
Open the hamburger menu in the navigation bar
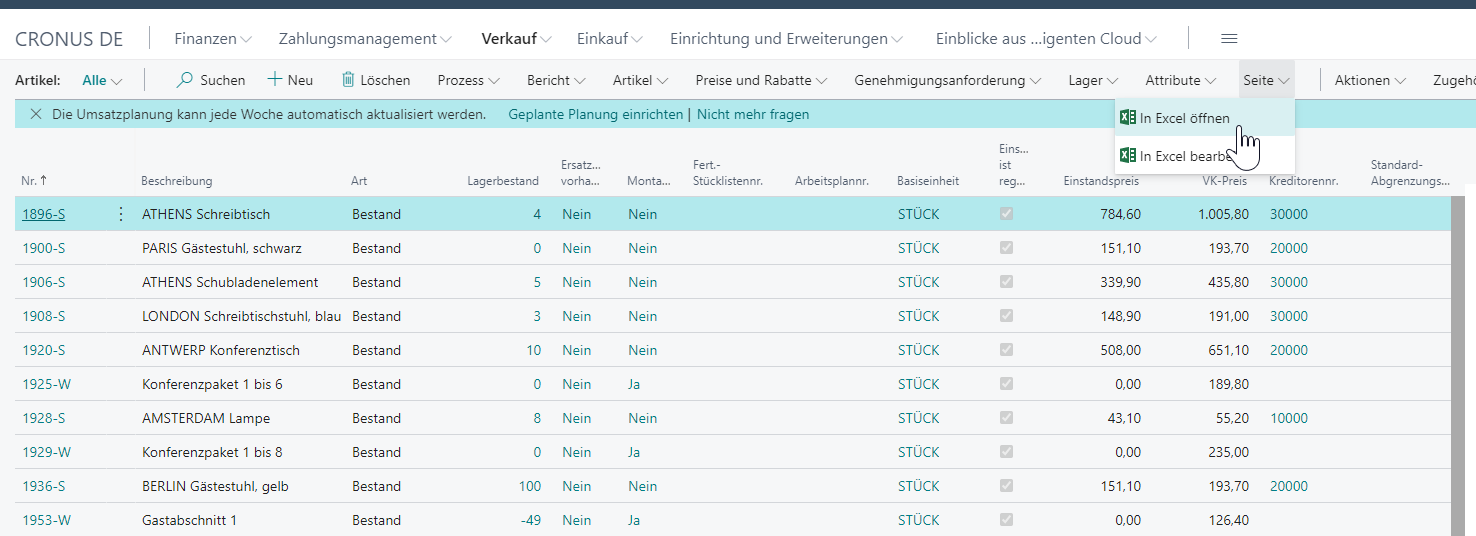(x=1229, y=39)
